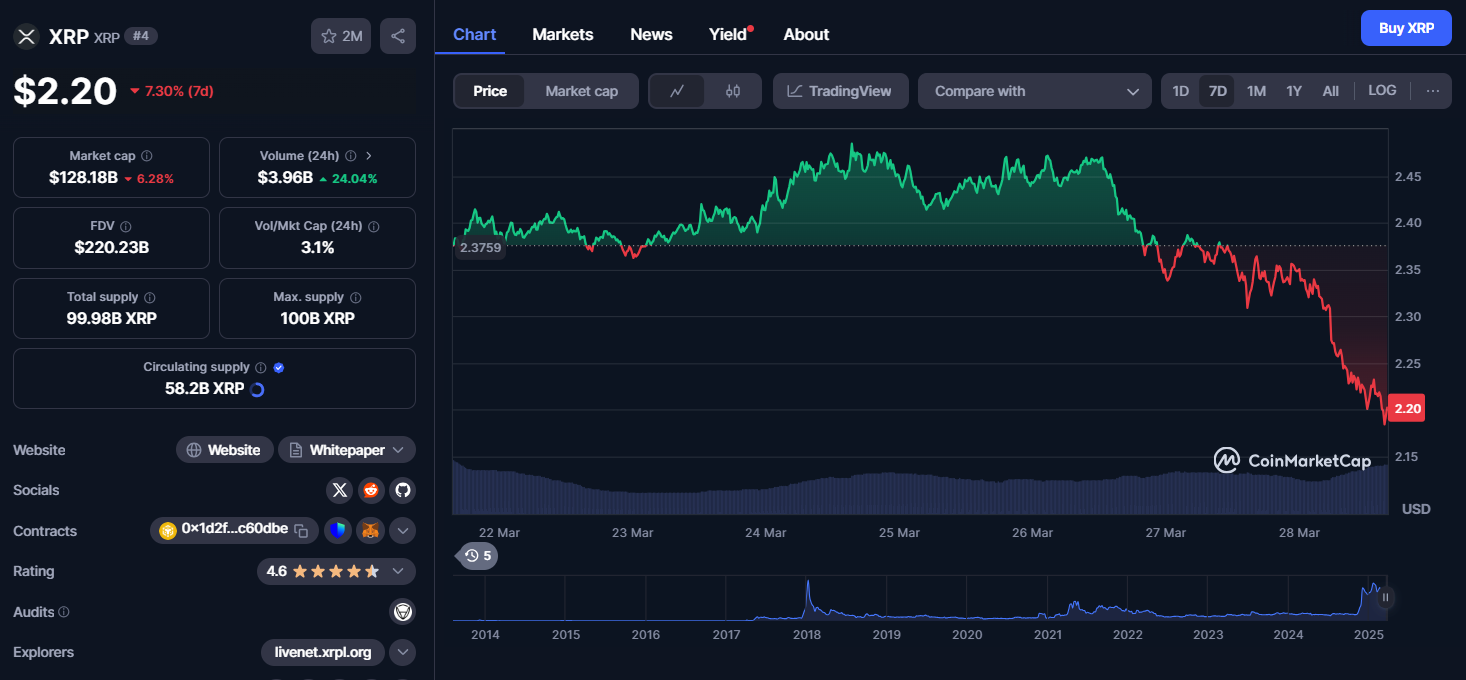Expand more contracts chevron

(402, 530)
